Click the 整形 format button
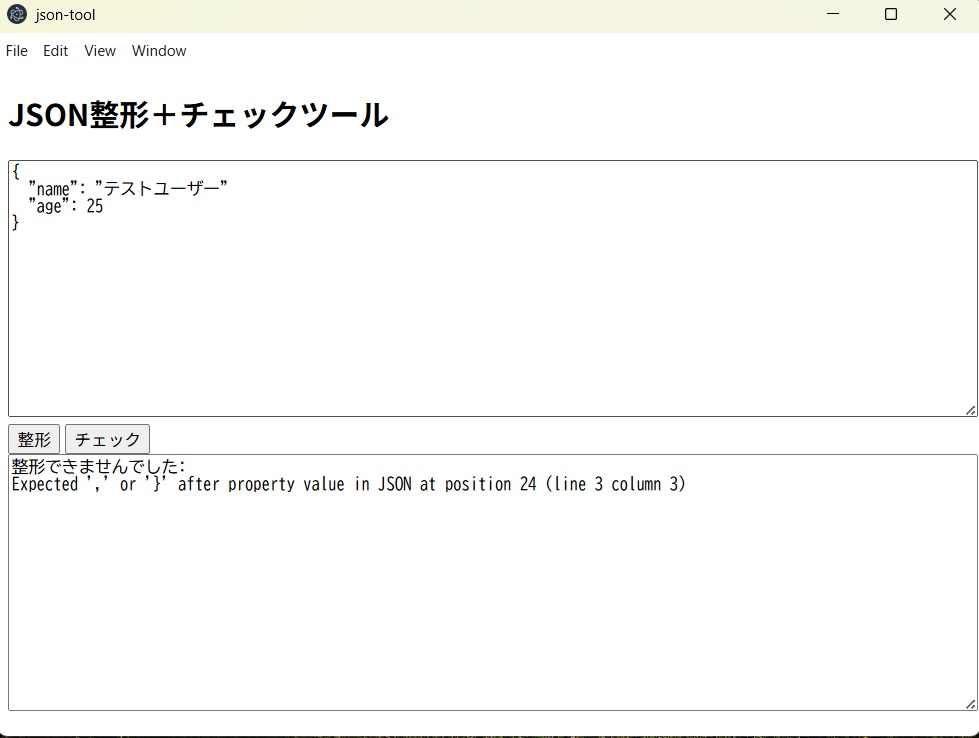The height and width of the screenshot is (738, 979). [34, 439]
